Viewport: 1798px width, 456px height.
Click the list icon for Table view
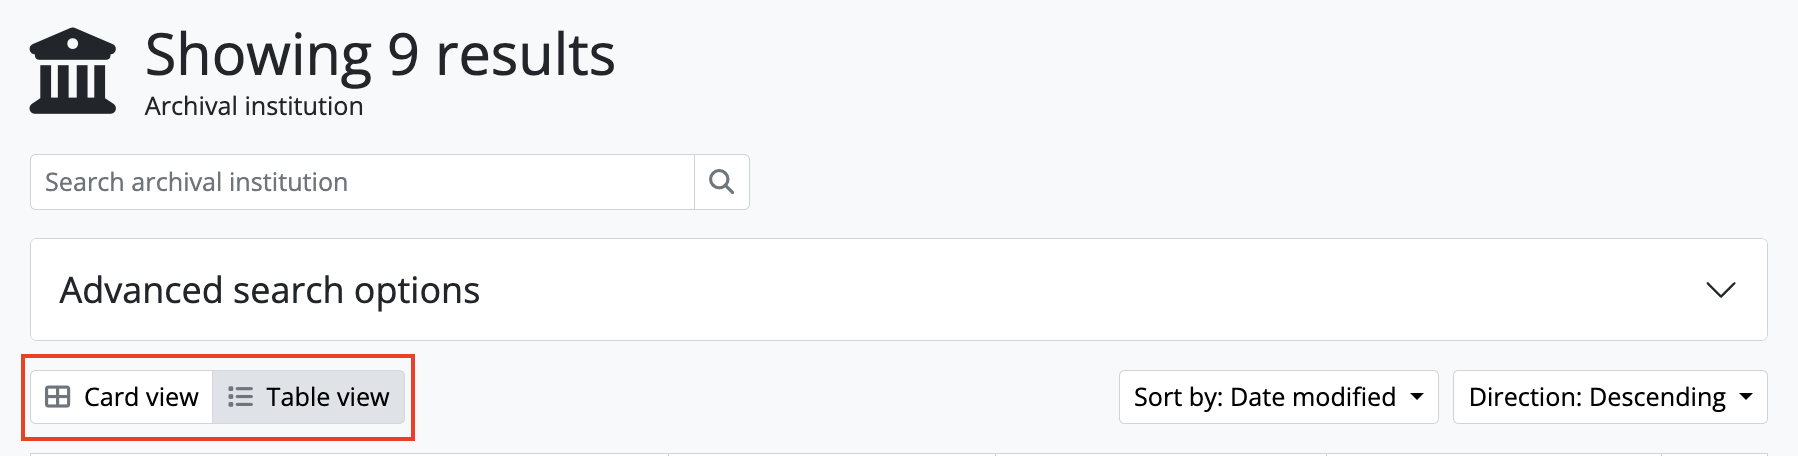pyautogui.click(x=240, y=397)
